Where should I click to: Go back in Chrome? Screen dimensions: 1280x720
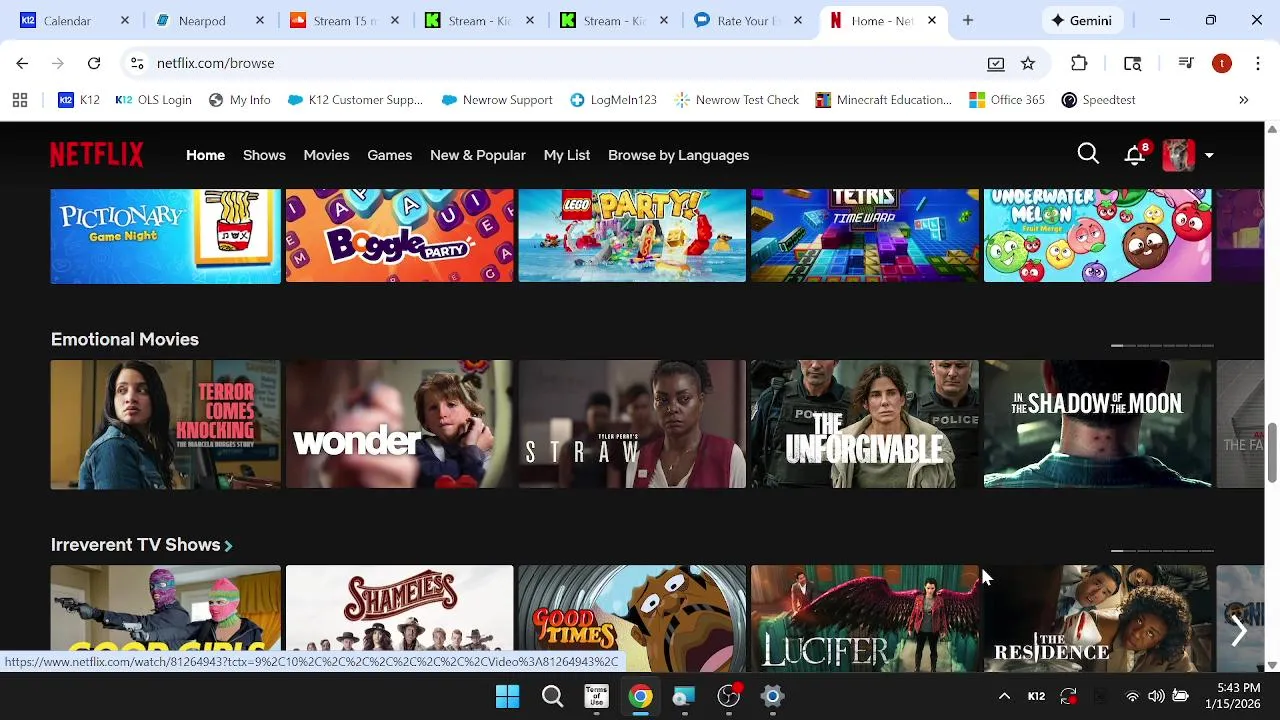click(22, 63)
